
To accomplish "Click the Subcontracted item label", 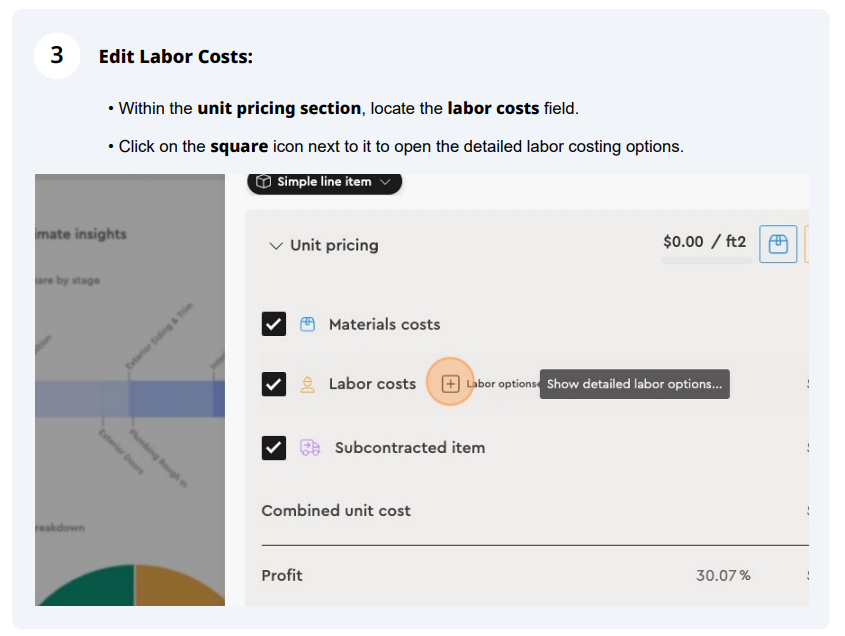I will coord(410,447).
